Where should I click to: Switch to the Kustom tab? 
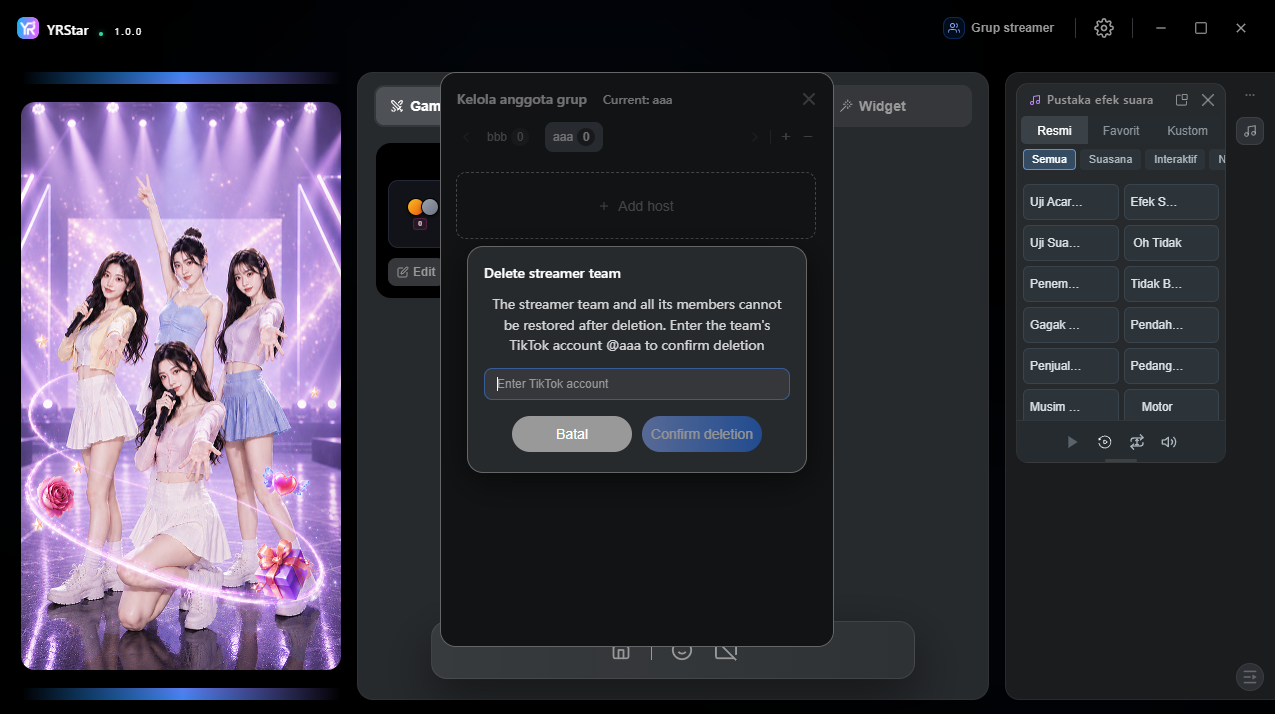tap(1188, 131)
